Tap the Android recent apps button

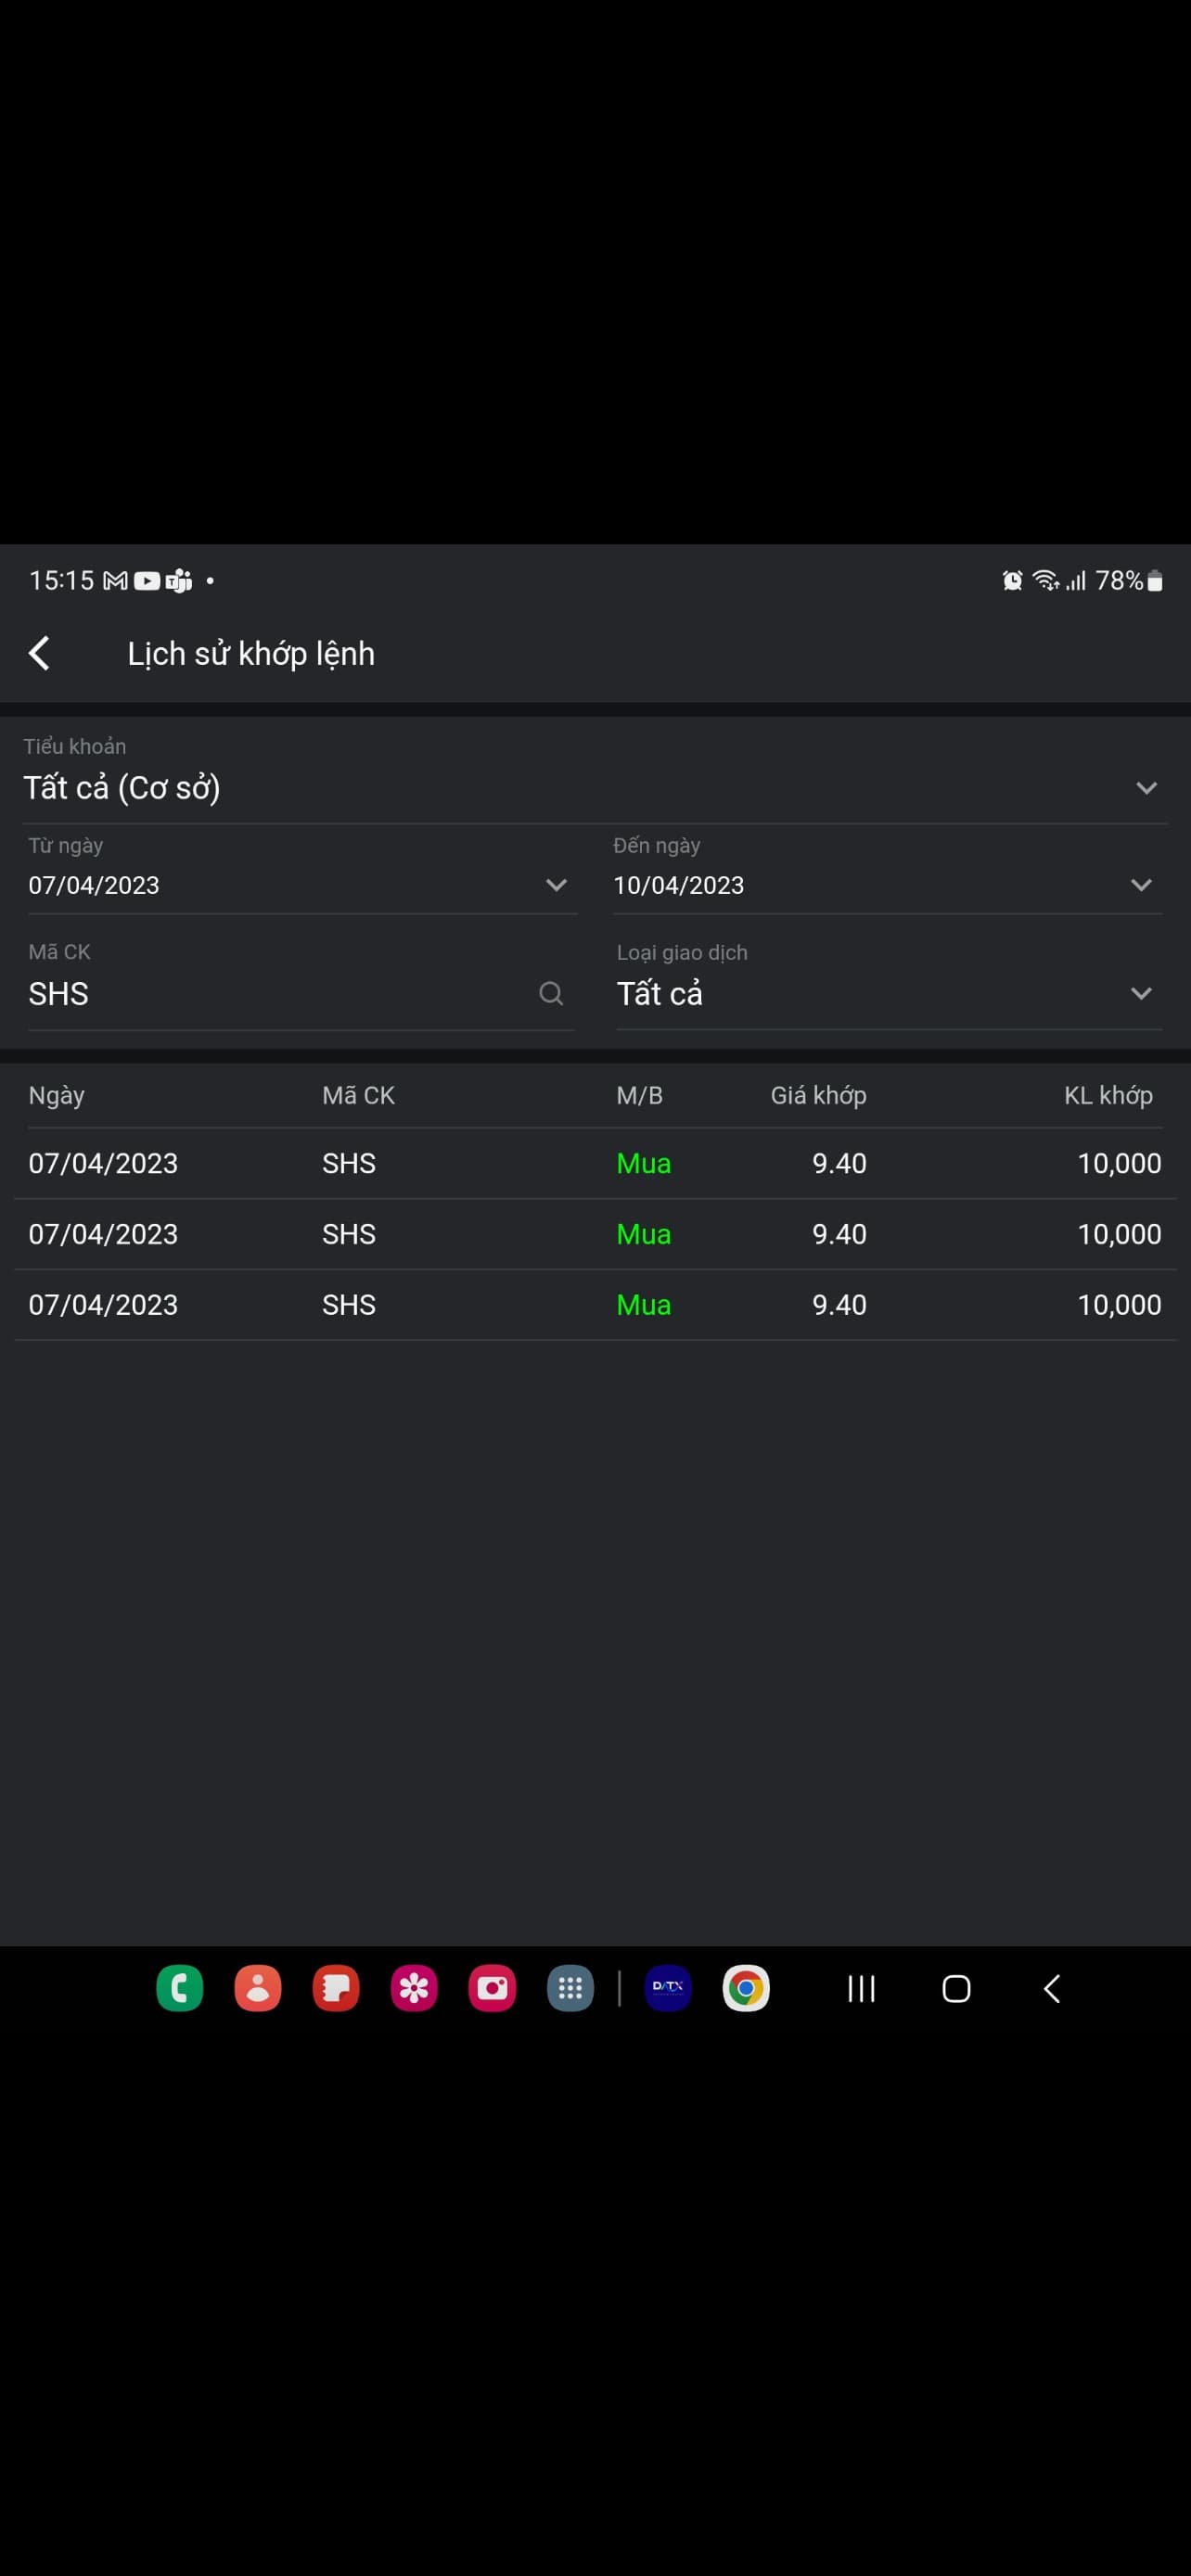[861, 1988]
